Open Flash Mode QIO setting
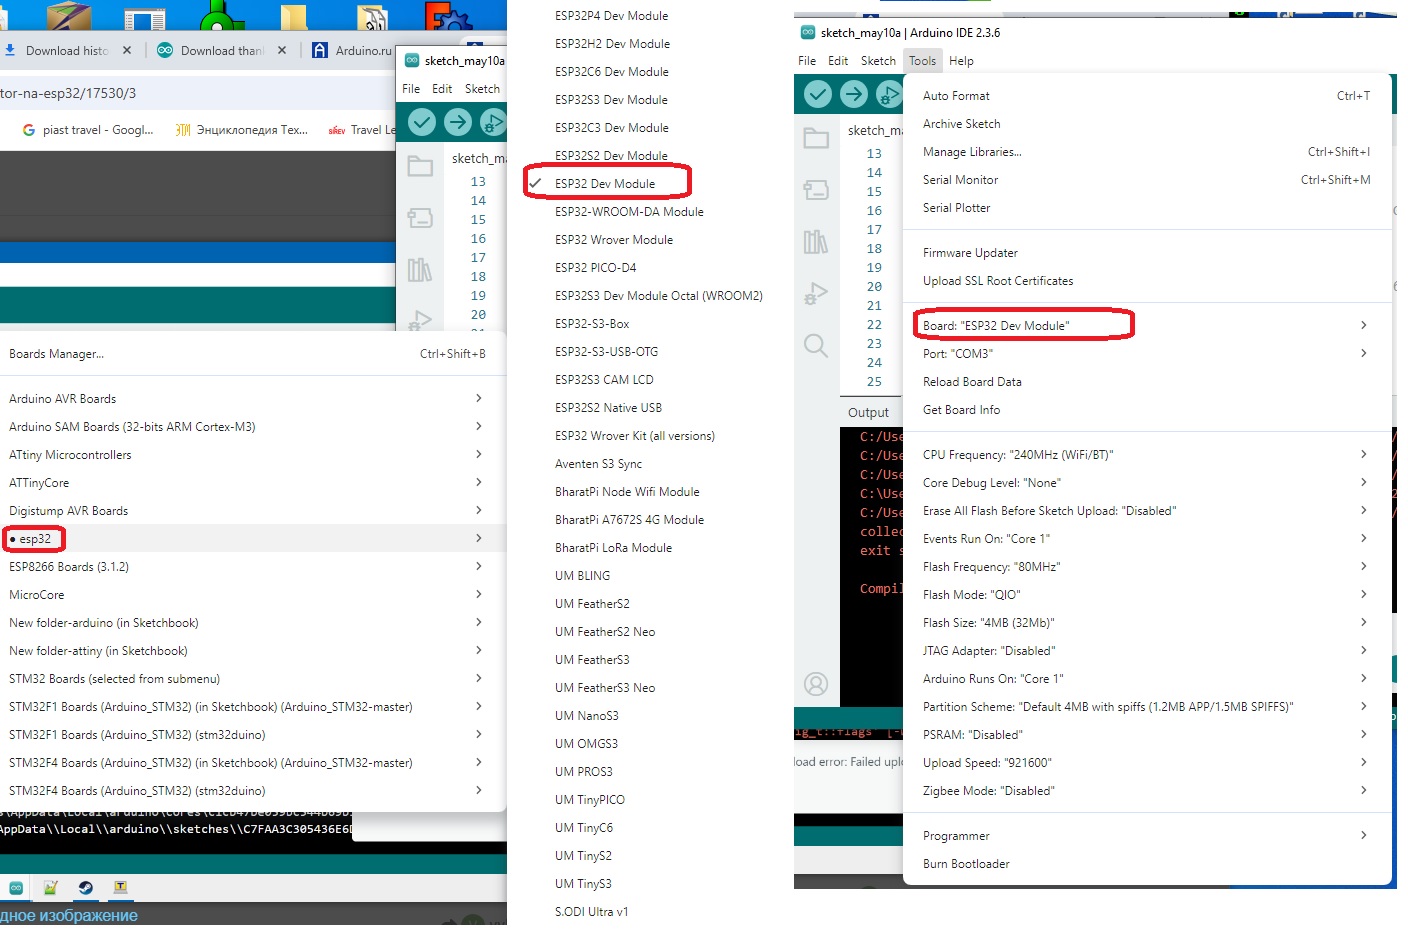The image size is (1408, 950). (1147, 595)
